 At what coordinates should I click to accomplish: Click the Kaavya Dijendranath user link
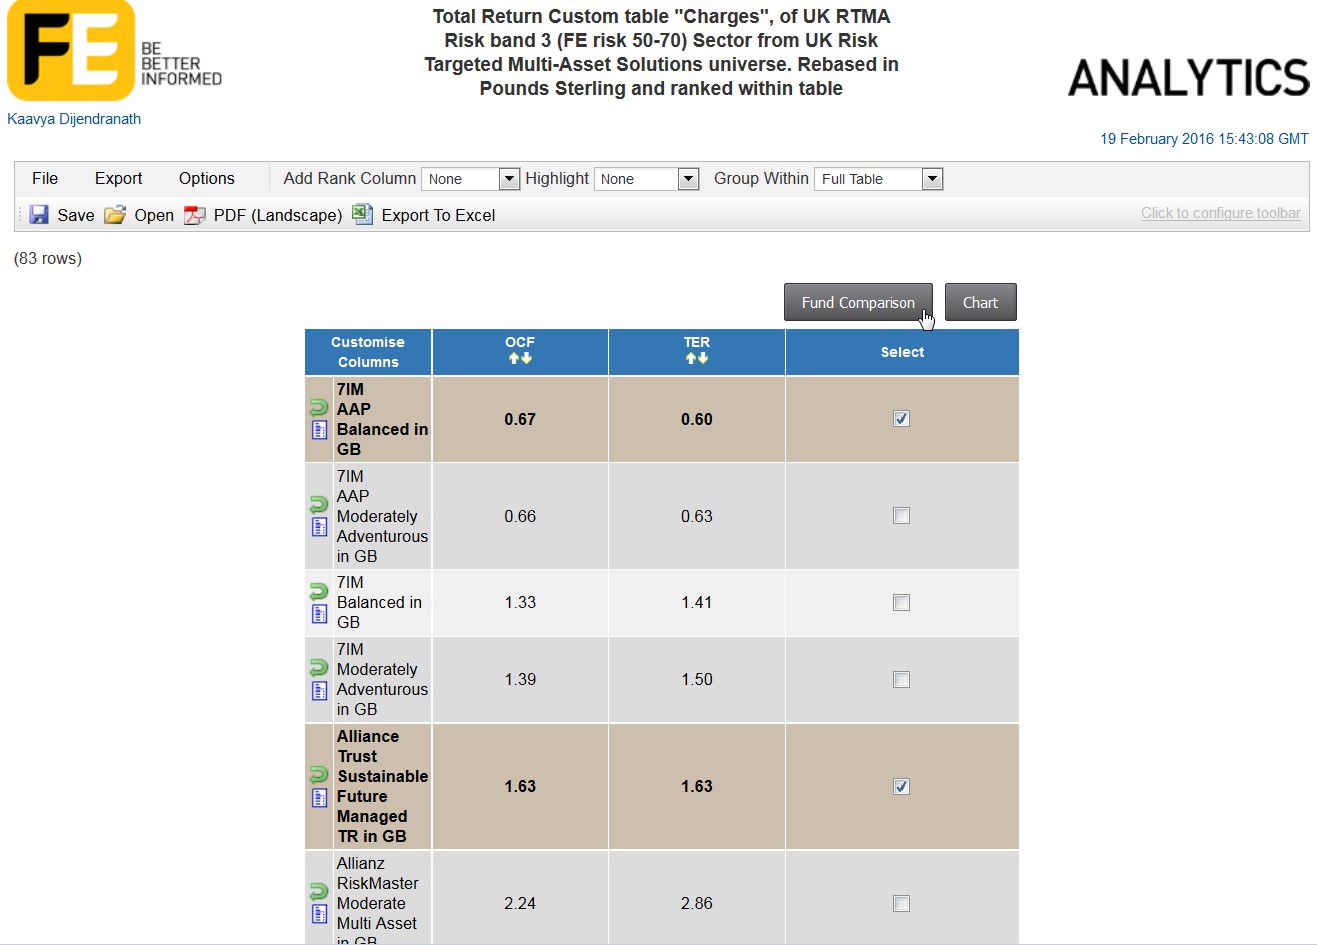74,119
